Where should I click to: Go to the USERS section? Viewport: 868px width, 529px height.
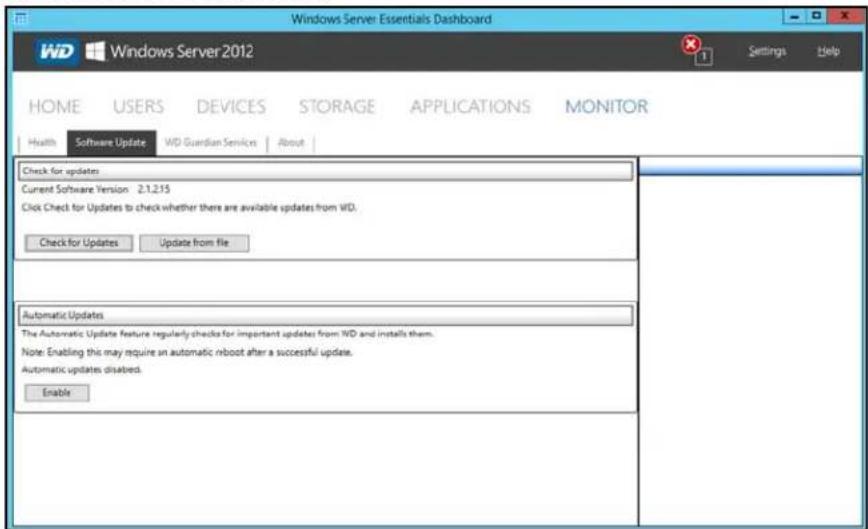point(138,106)
